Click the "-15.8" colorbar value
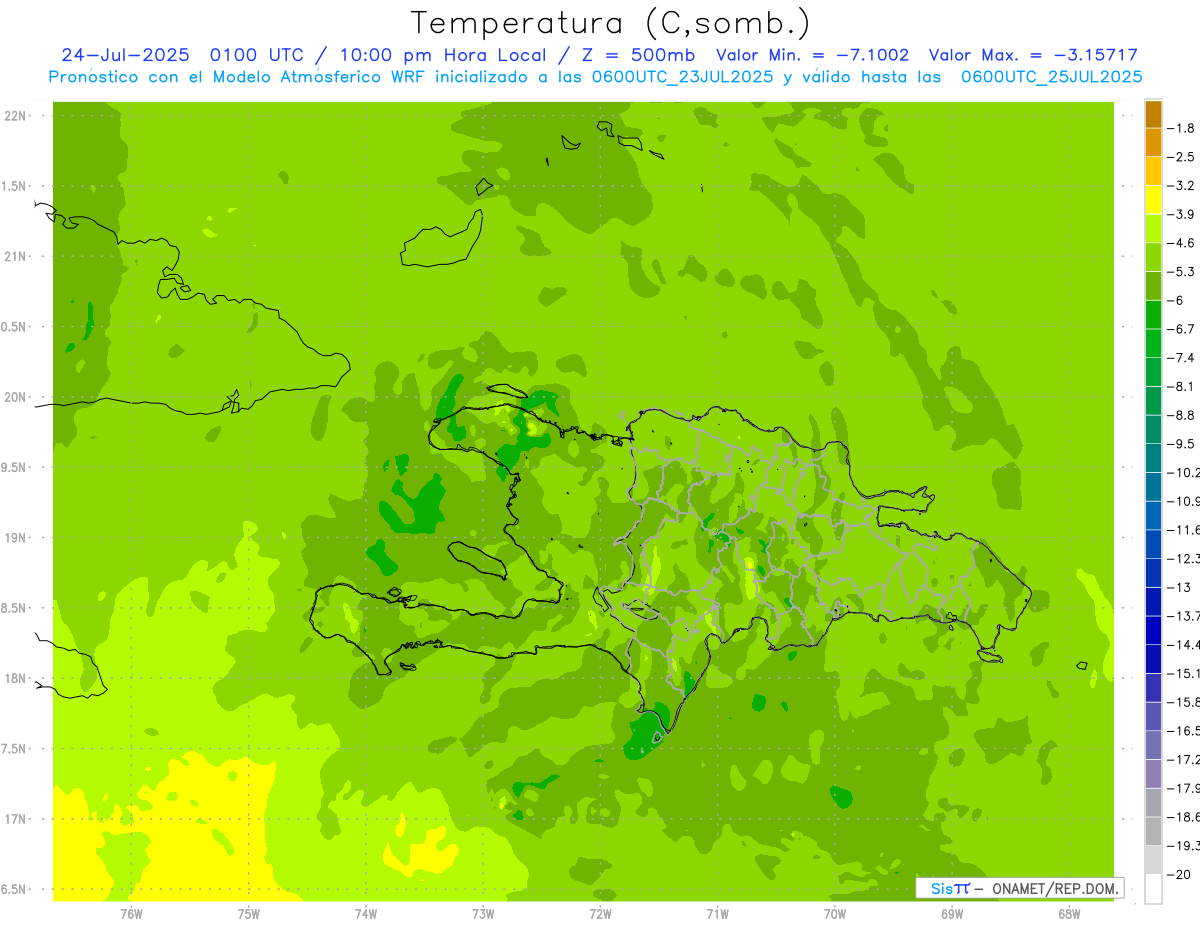 click(1183, 702)
